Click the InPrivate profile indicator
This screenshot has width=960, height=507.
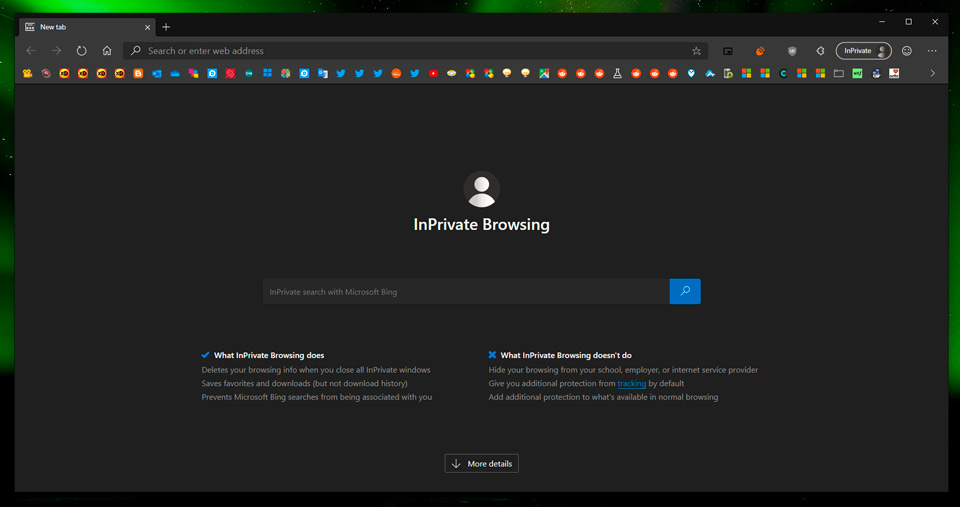point(864,51)
